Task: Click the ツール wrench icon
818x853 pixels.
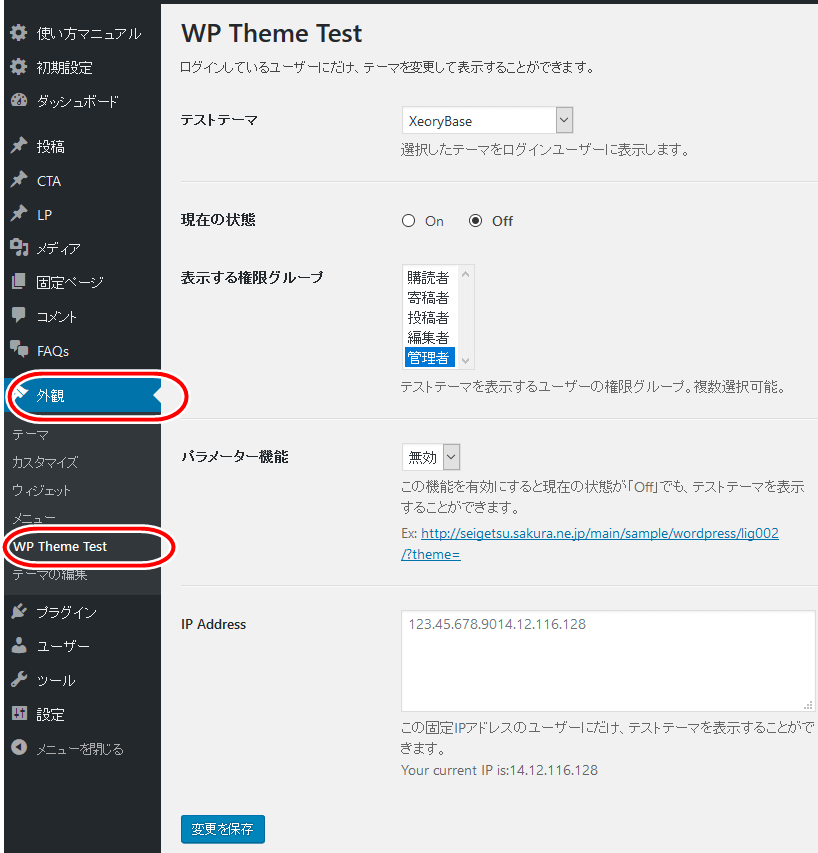Action: [x=18, y=679]
